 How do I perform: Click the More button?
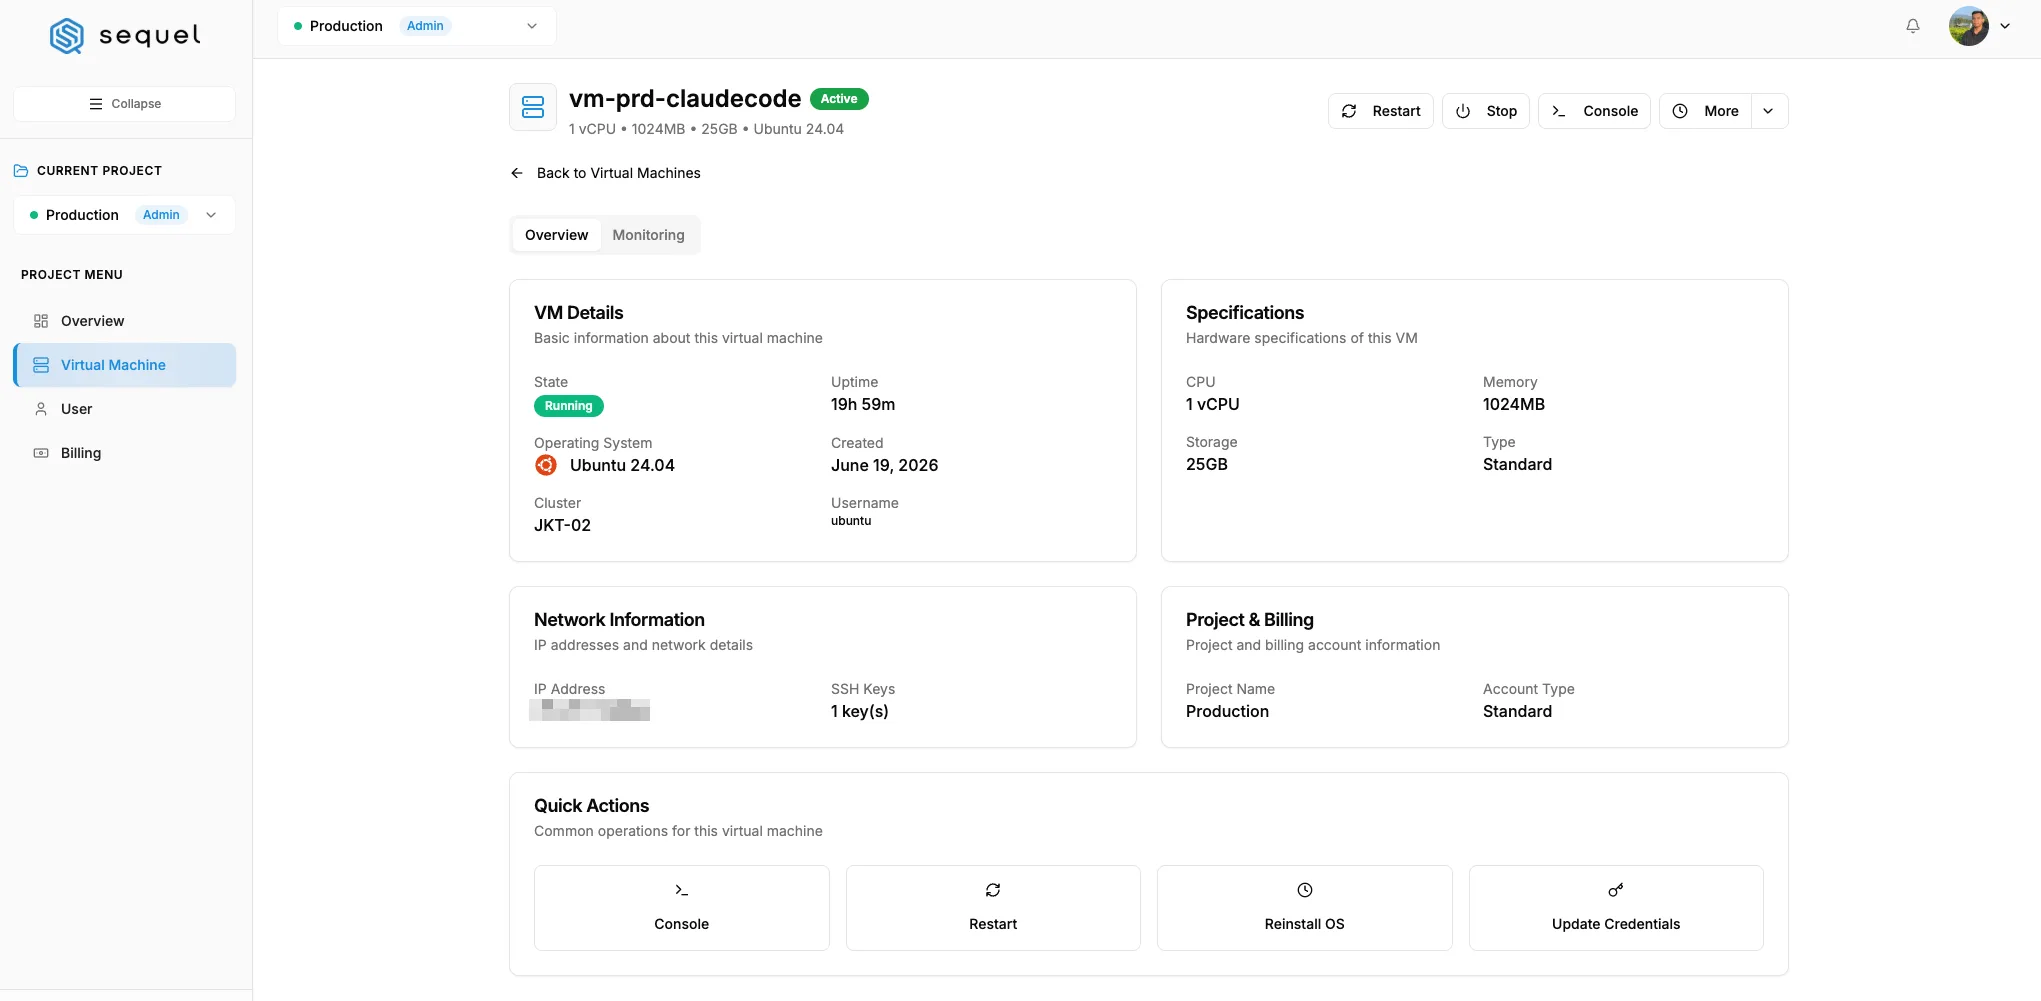tap(1706, 111)
